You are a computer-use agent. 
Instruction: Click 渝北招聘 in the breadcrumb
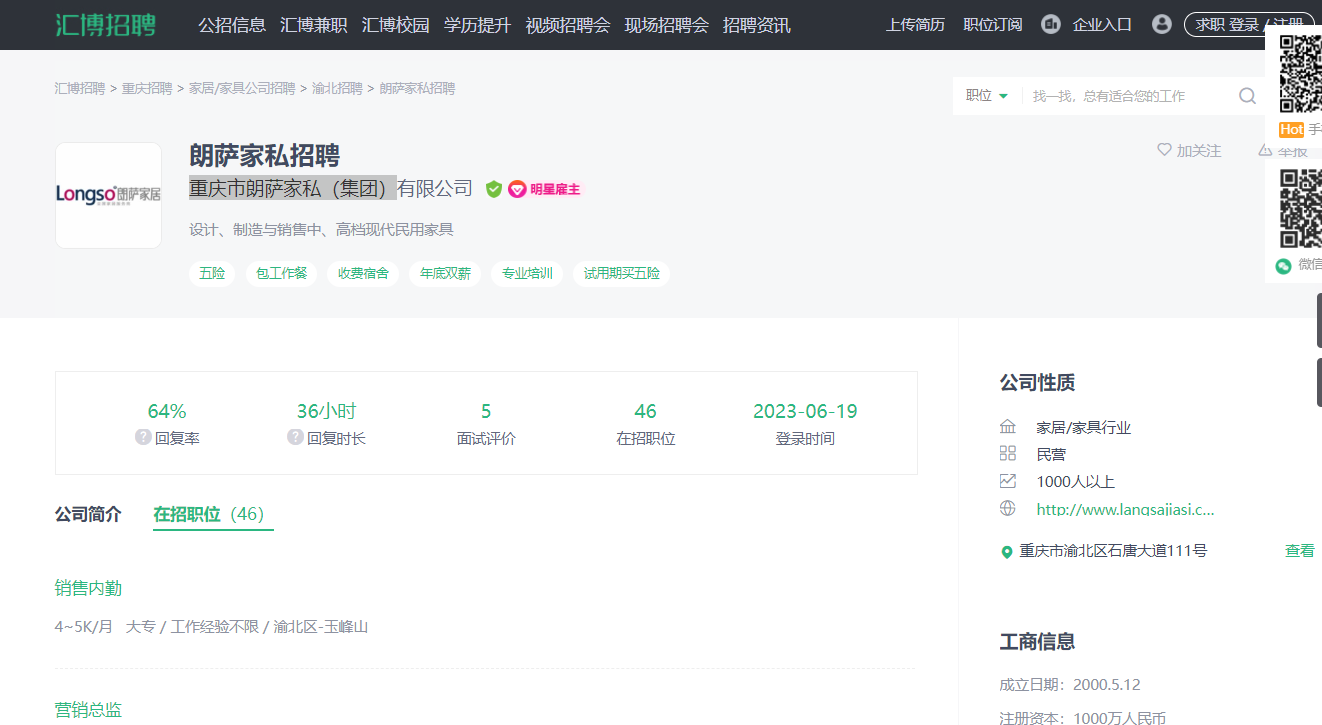click(337, 88)
